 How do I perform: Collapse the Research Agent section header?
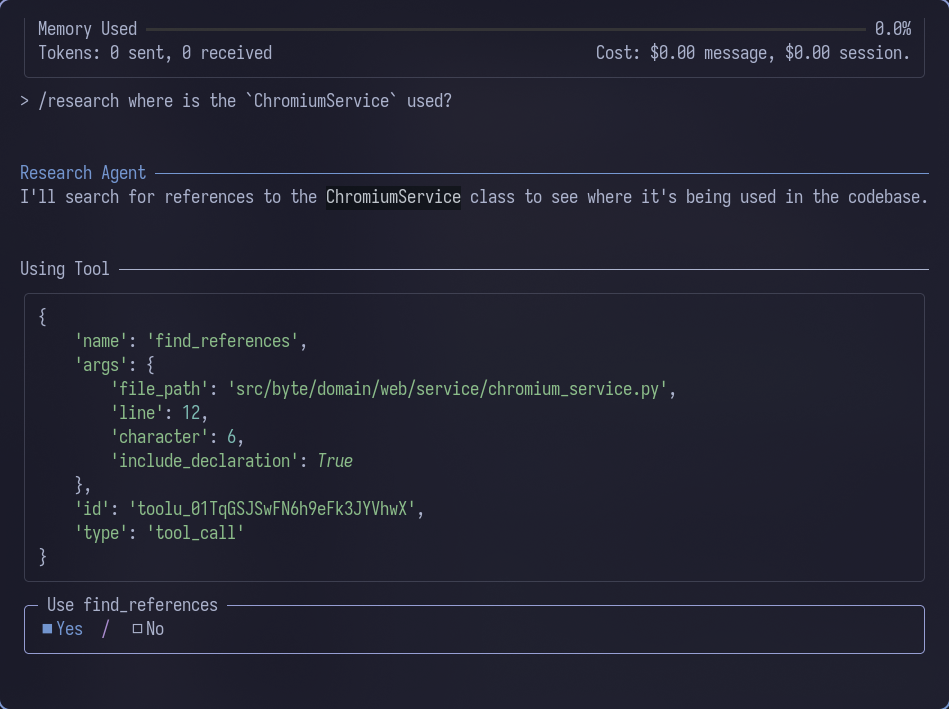point(83,172)
